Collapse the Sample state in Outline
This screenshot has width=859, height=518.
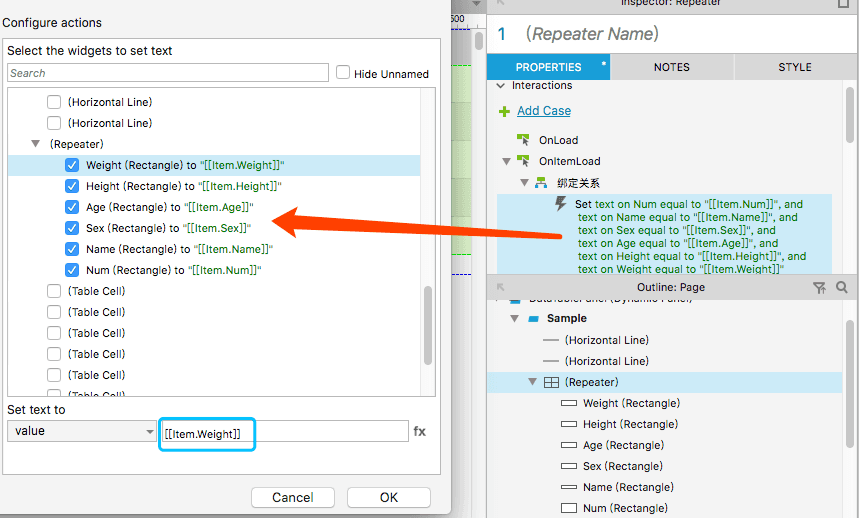point(514,319)
